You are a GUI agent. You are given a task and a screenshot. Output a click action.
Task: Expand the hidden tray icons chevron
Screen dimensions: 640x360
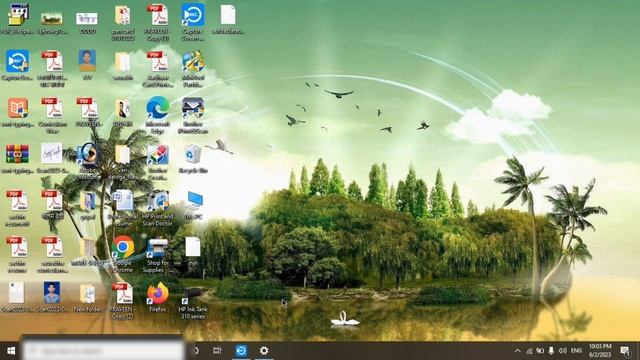(x=518, y=351)
